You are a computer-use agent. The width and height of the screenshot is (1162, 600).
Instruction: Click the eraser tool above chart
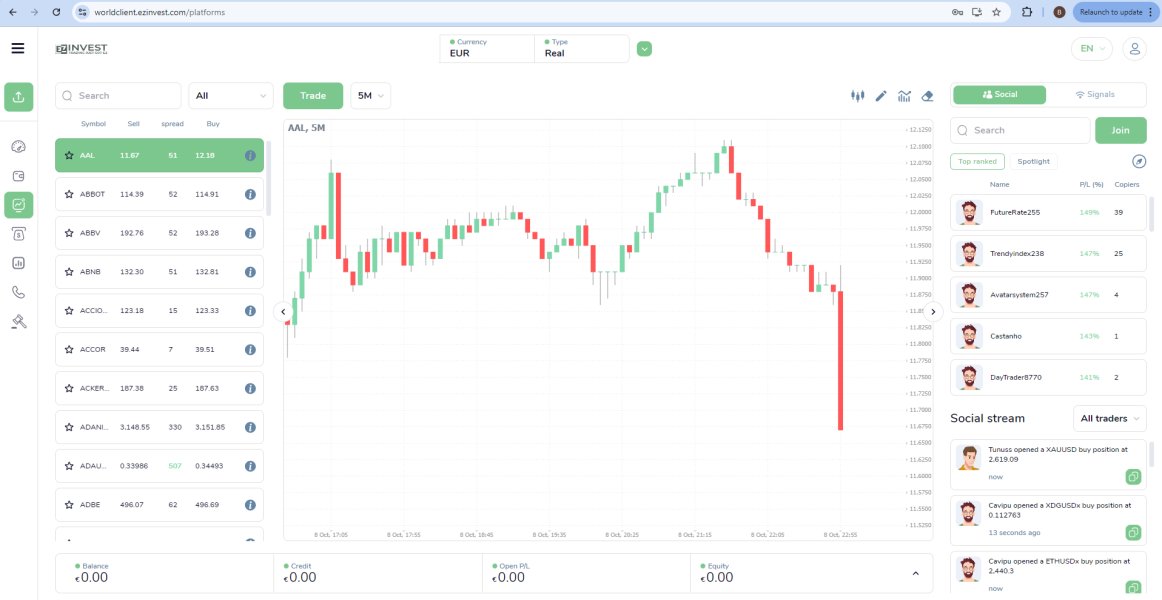point(927,96)
